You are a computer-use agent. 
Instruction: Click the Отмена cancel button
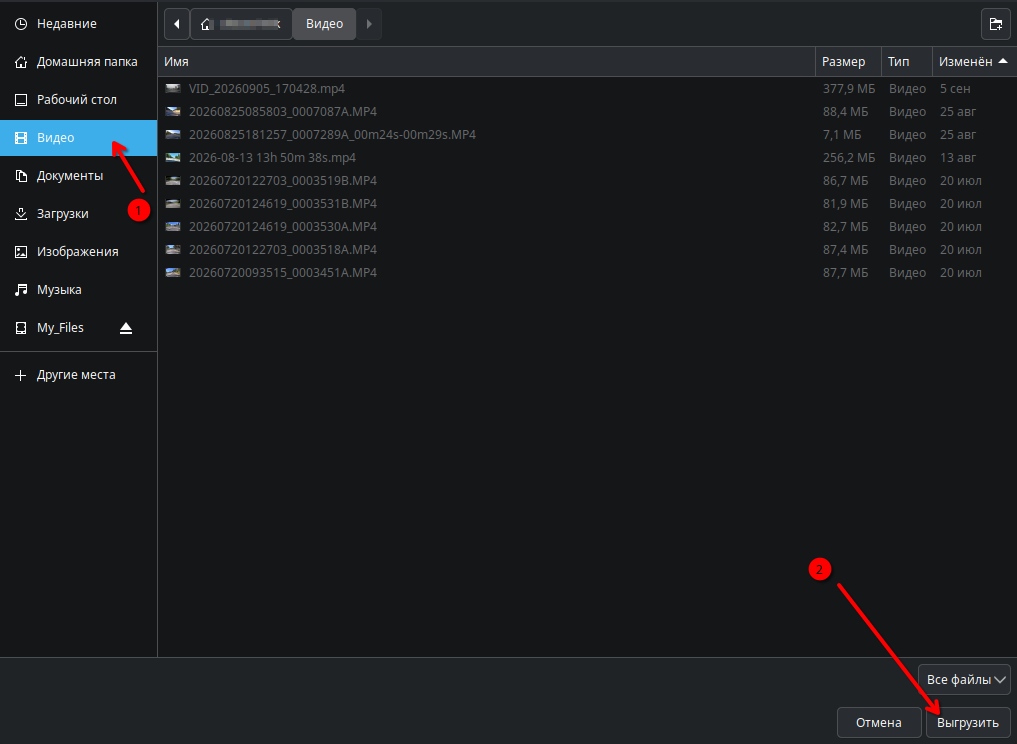(x=879, y=723)
